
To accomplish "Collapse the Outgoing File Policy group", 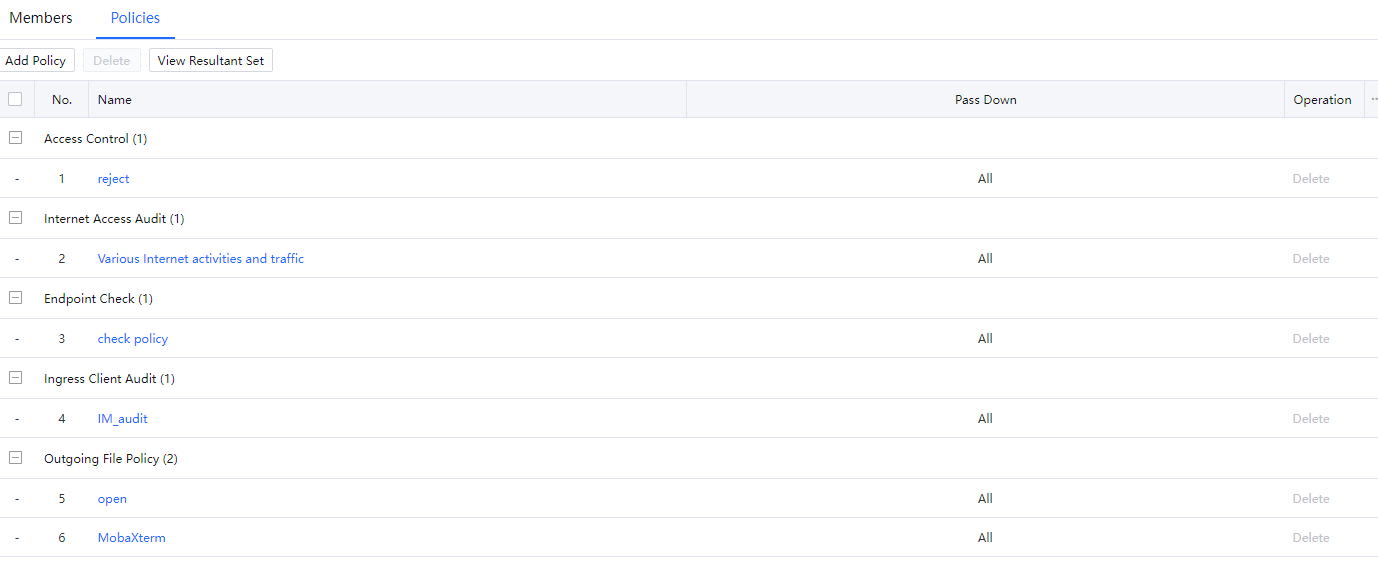I will (15, 458).
